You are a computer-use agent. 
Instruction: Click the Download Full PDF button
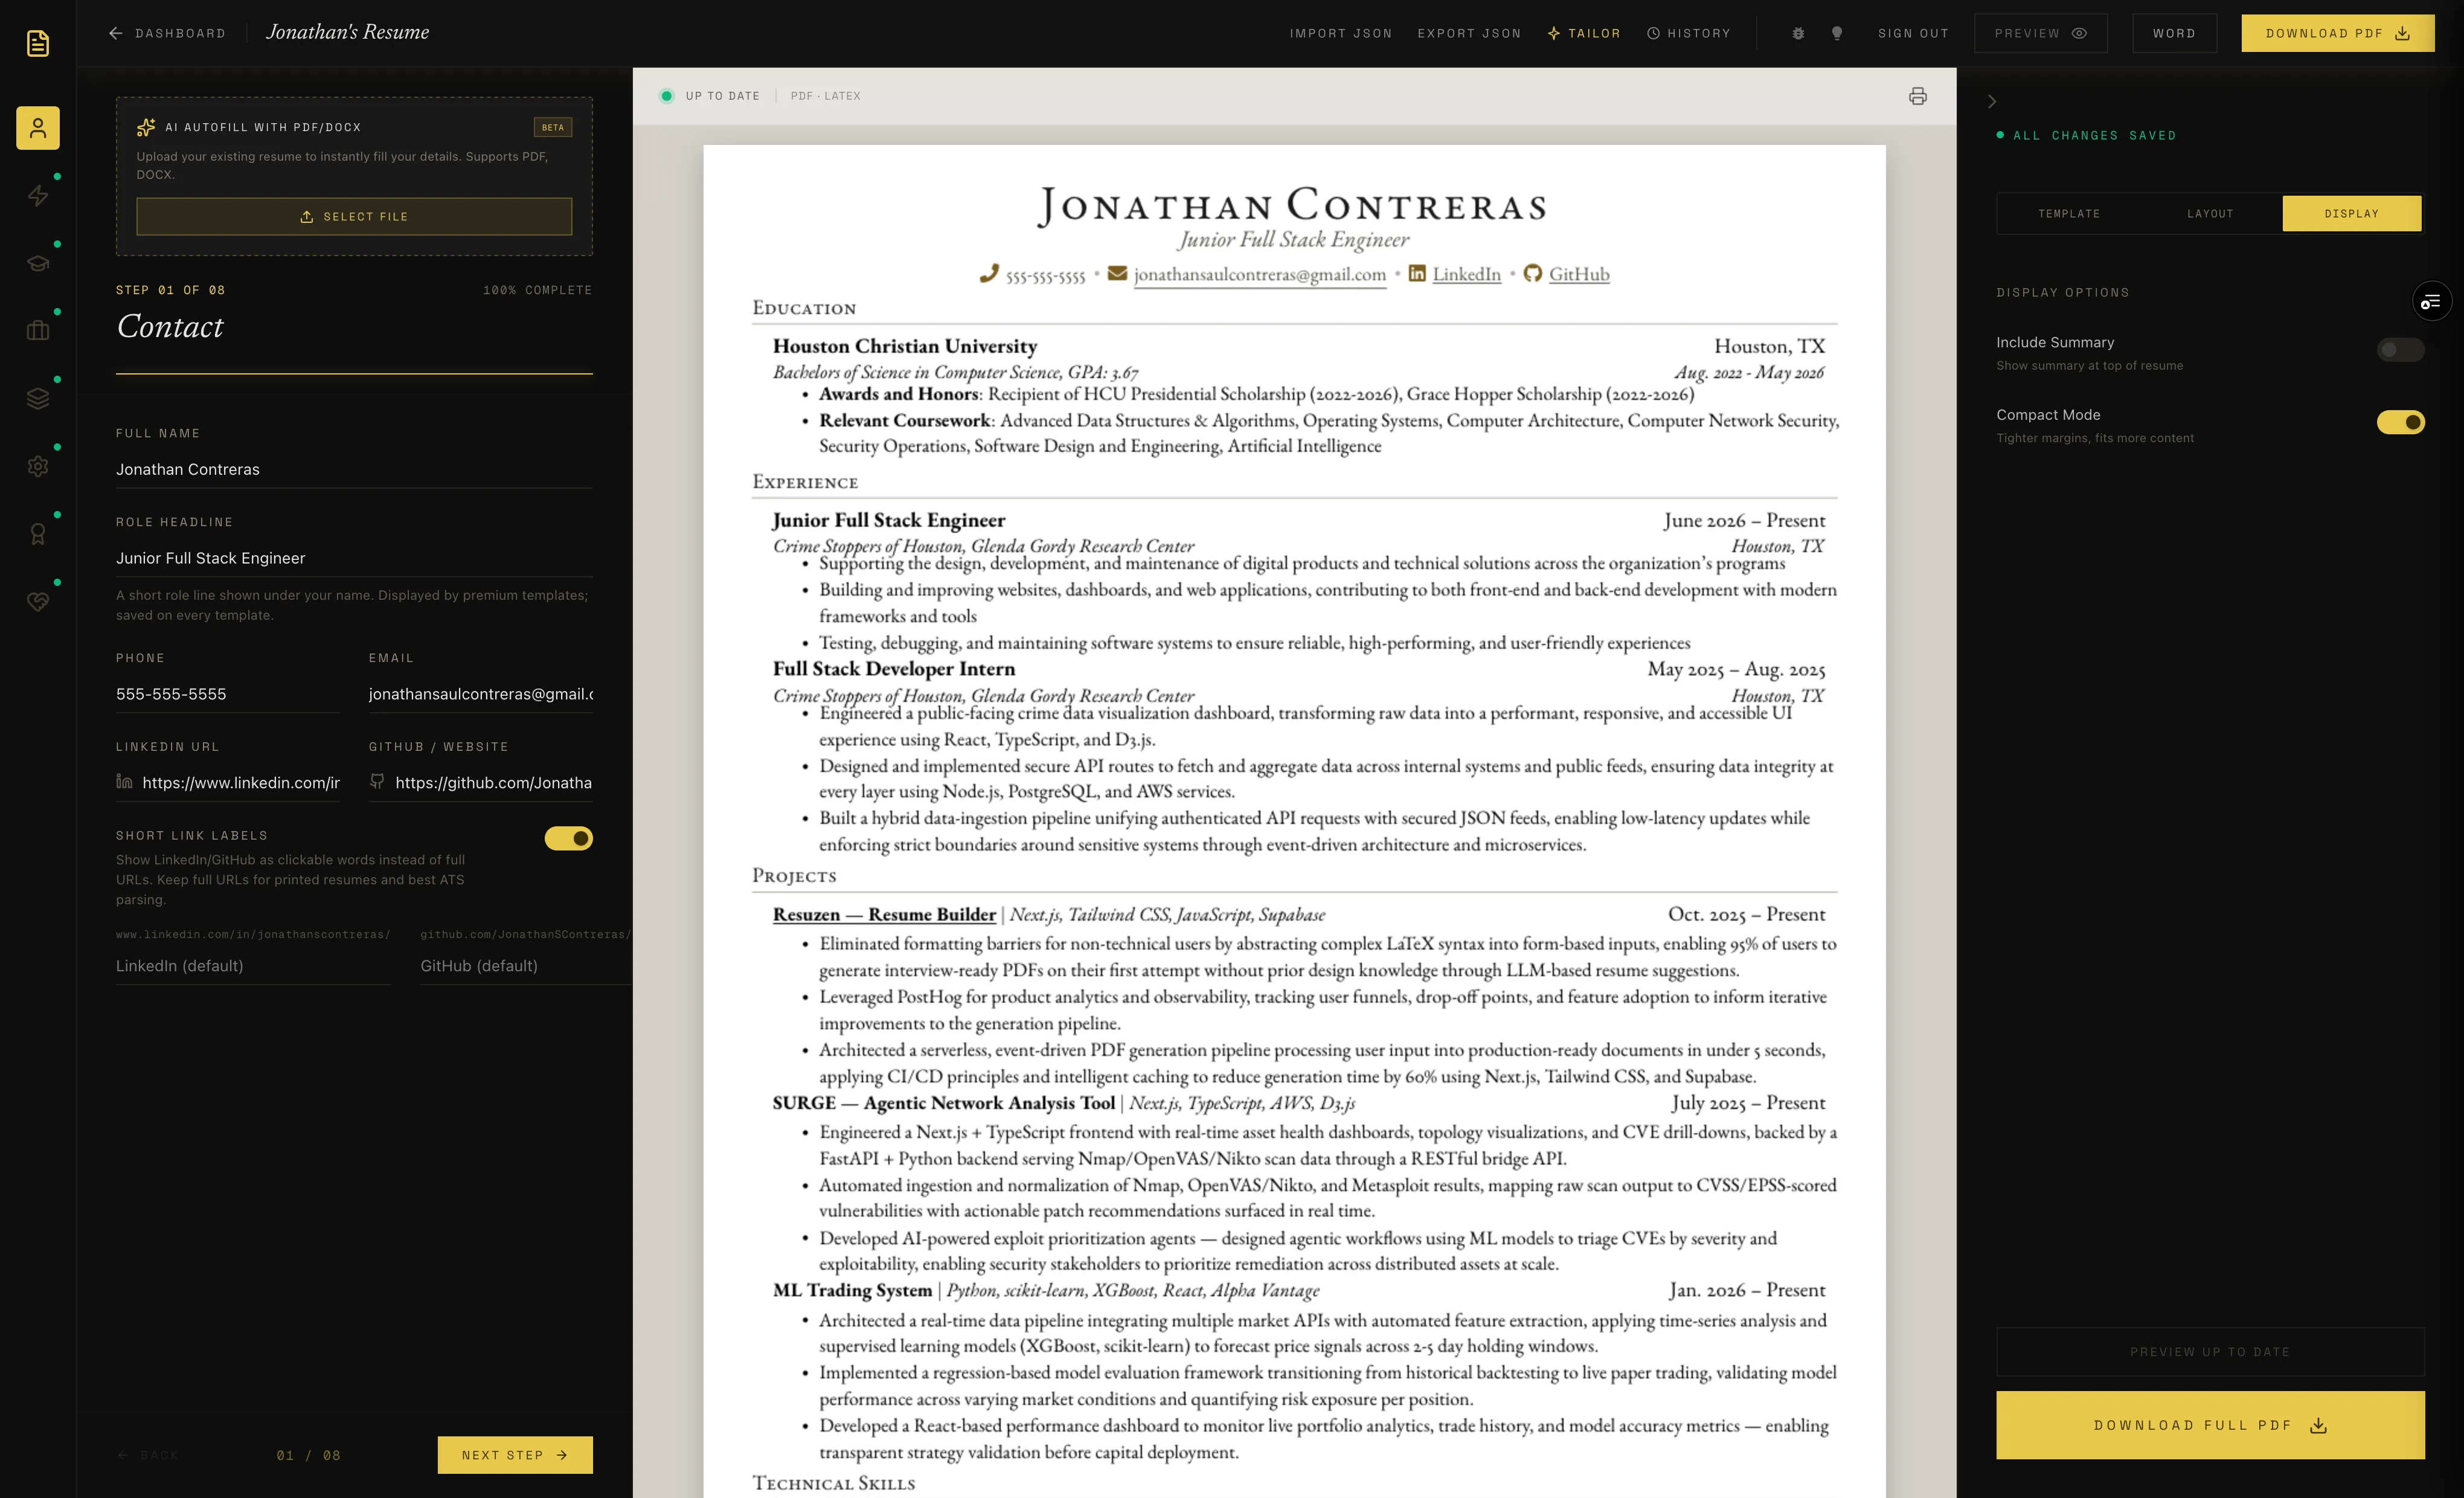tap(2210, 1424)
